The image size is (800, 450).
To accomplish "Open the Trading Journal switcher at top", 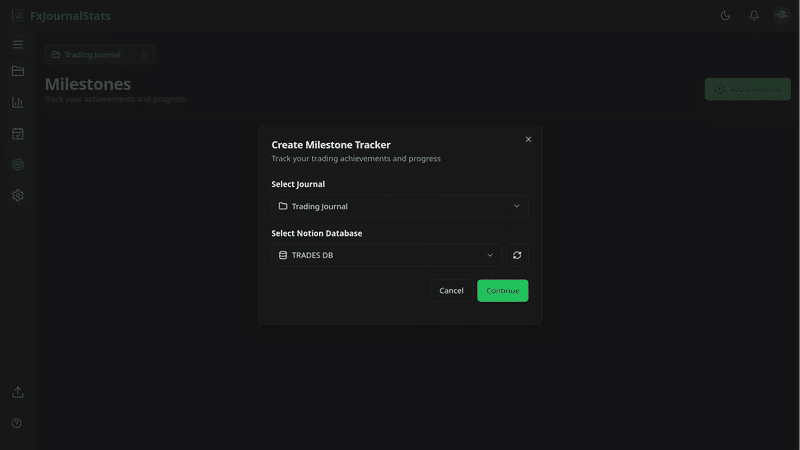I will point(100,55).
